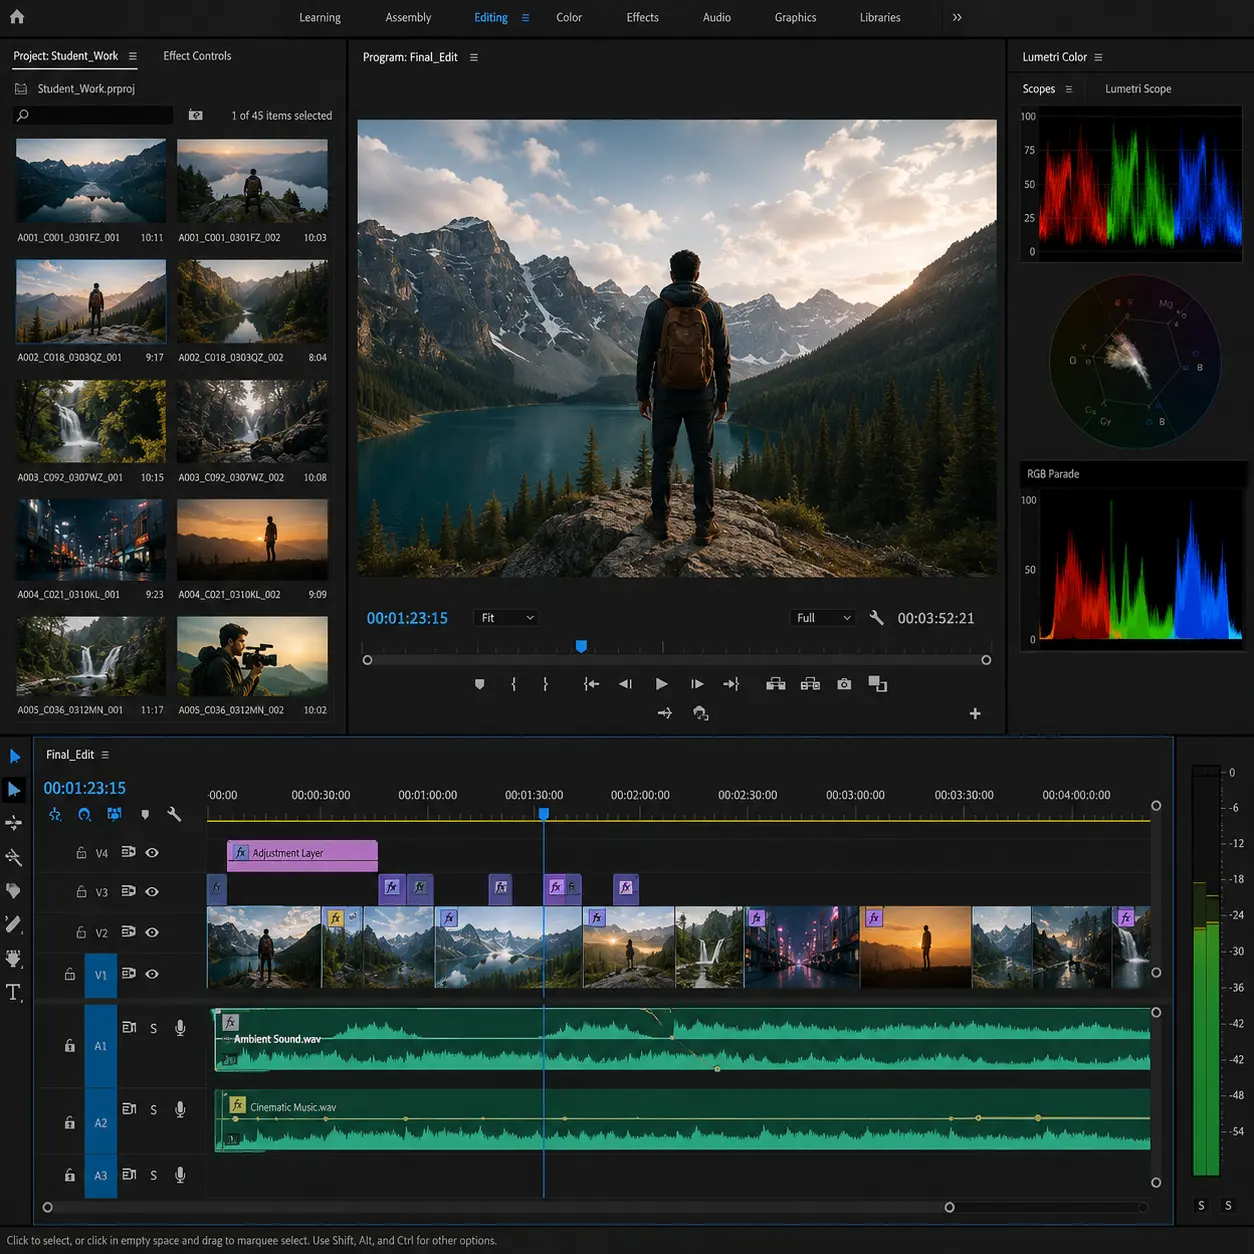Select the Type tool

[13, 992]
